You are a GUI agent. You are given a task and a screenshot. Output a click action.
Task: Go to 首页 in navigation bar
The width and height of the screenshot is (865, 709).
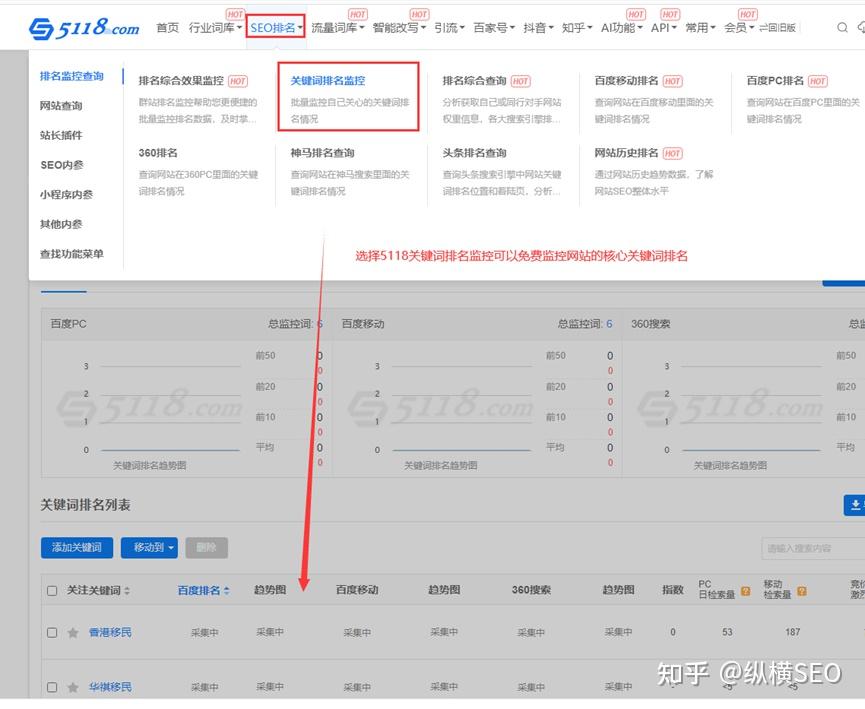167,28
